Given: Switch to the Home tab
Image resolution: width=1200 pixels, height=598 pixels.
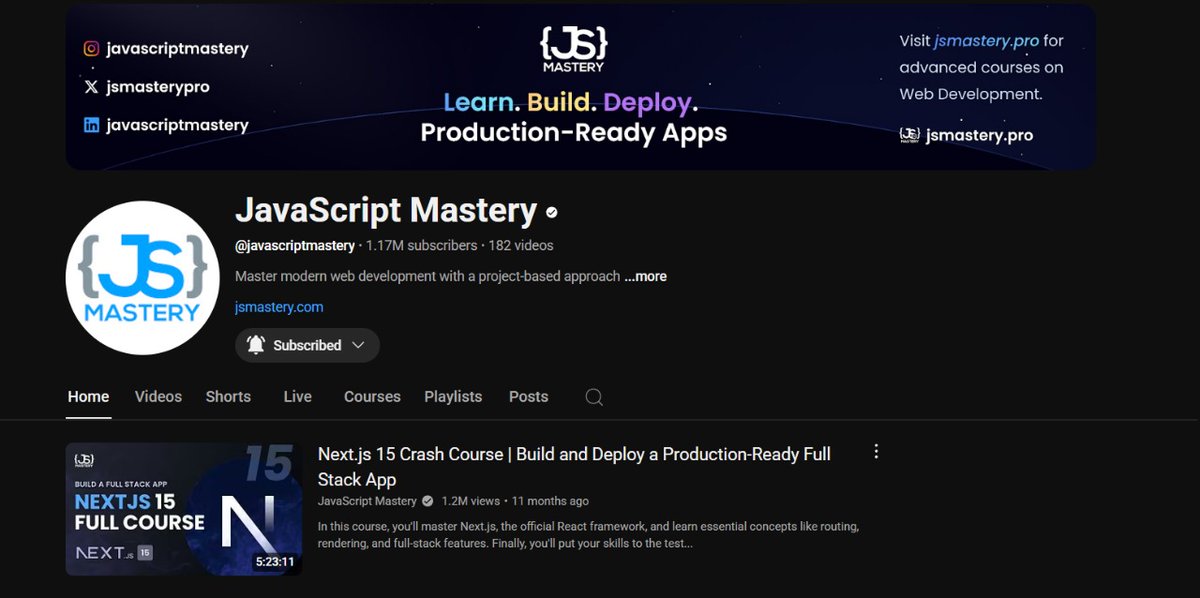Looking at the screenshot, I should [88, 397].
